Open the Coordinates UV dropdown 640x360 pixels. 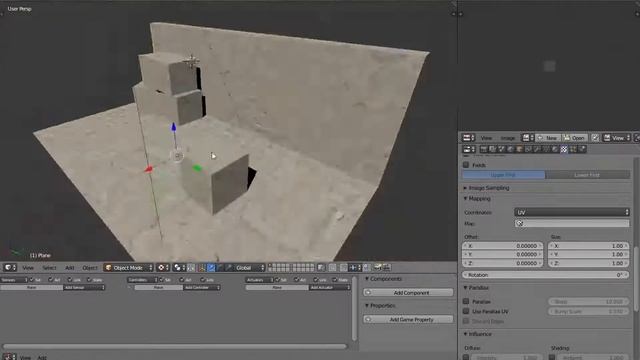click(572, 212)
